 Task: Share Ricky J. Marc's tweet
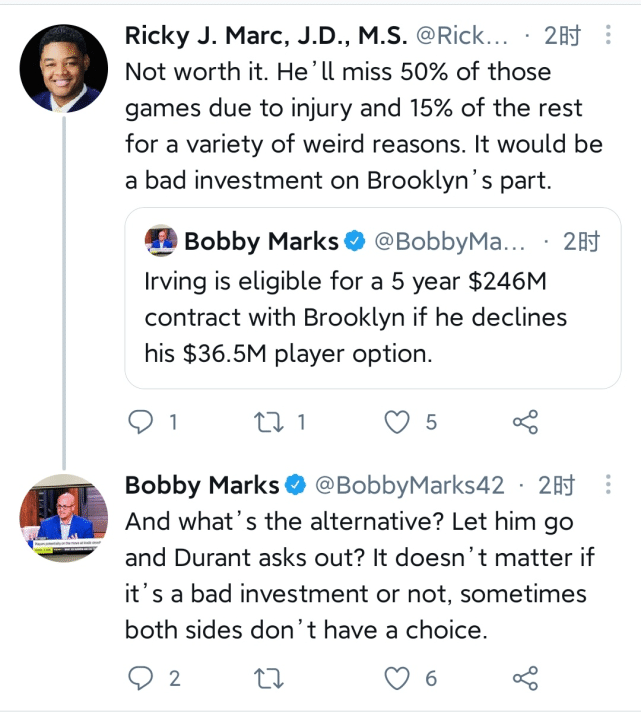(525, 422)
